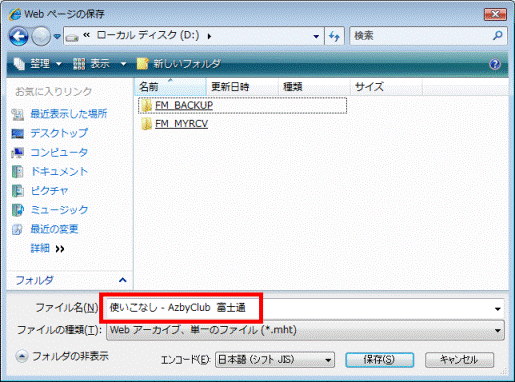Image resolution: width=515 pixels, height=382 pixels.
Task: Click the ピクチャ icon in sidebar
Action: click(18, 191)
